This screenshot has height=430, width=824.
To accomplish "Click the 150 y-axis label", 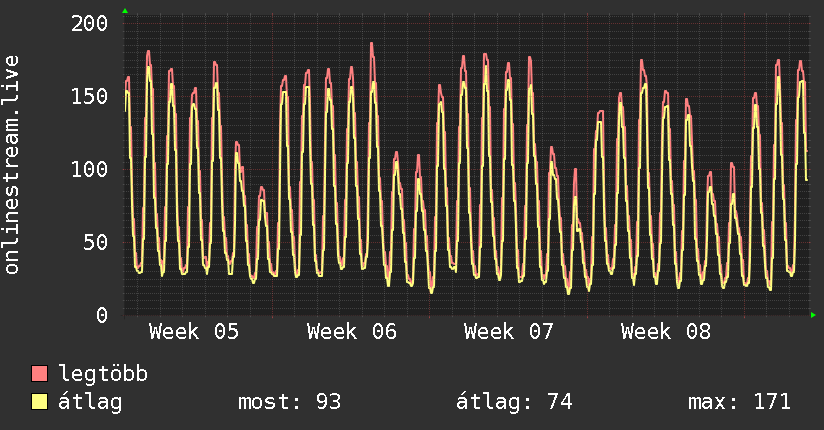I will click(89, 96).
